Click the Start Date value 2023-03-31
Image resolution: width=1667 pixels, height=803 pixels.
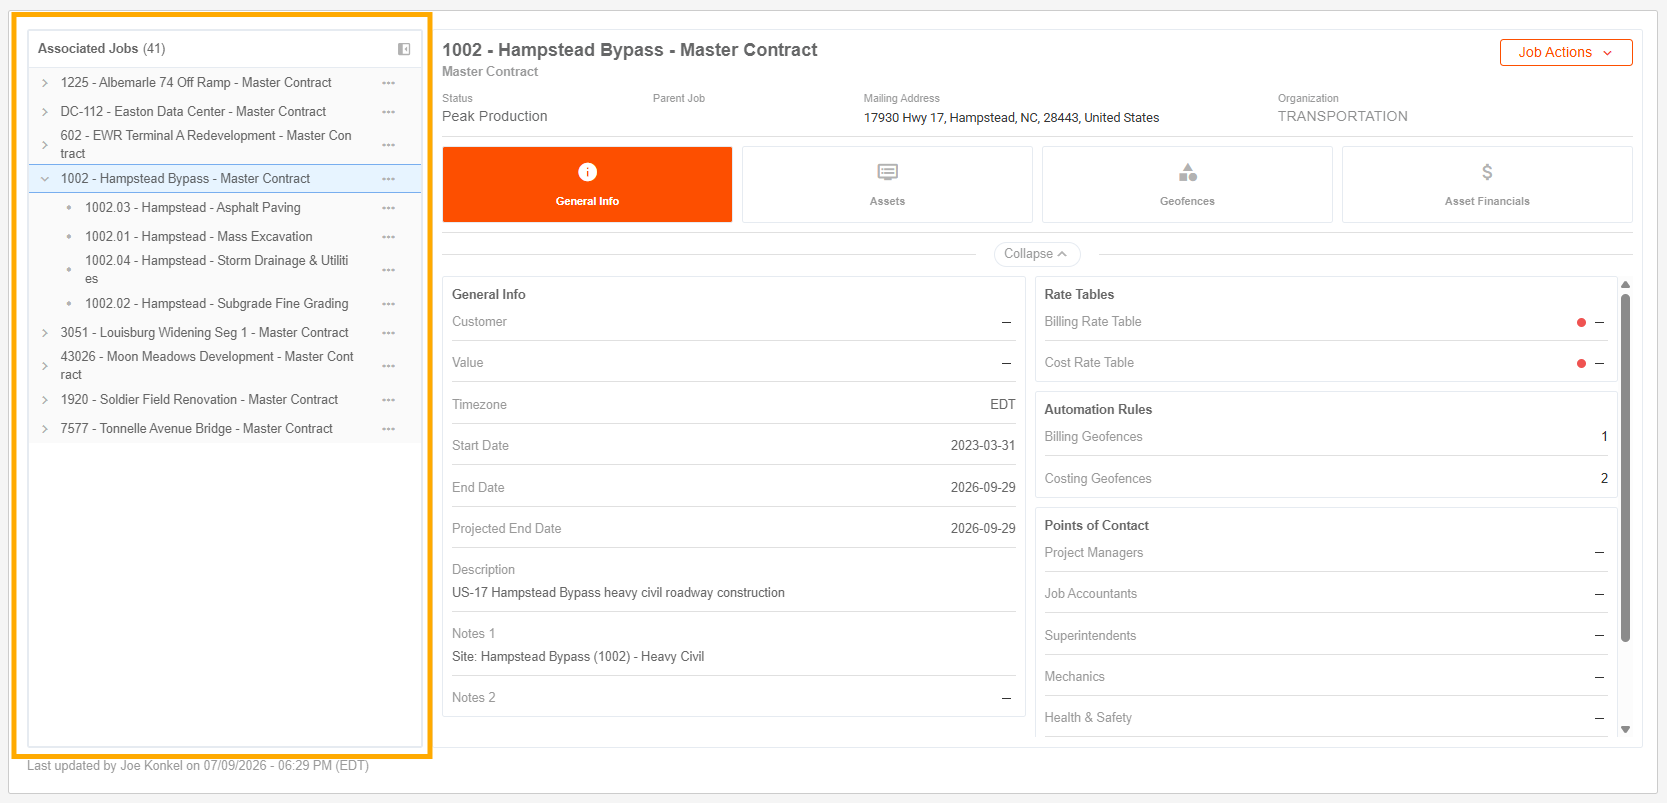pos(983,446)
